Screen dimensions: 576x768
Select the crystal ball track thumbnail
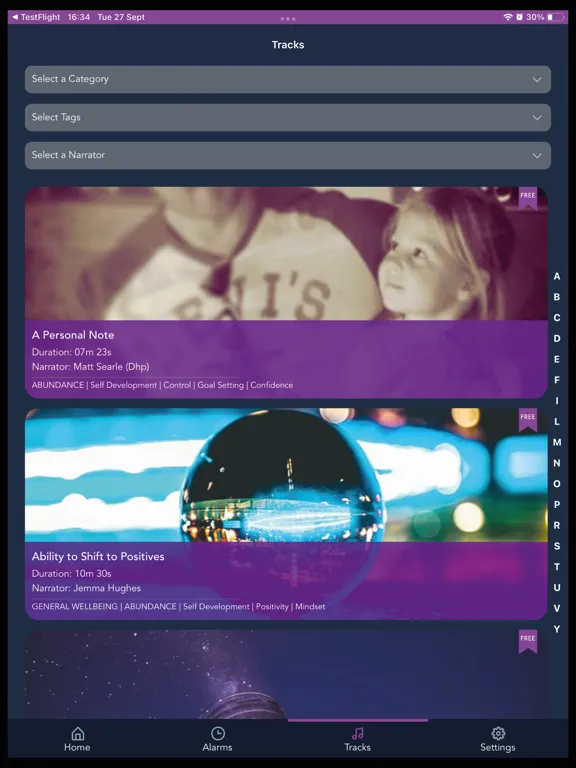click(x=287, y=475)
